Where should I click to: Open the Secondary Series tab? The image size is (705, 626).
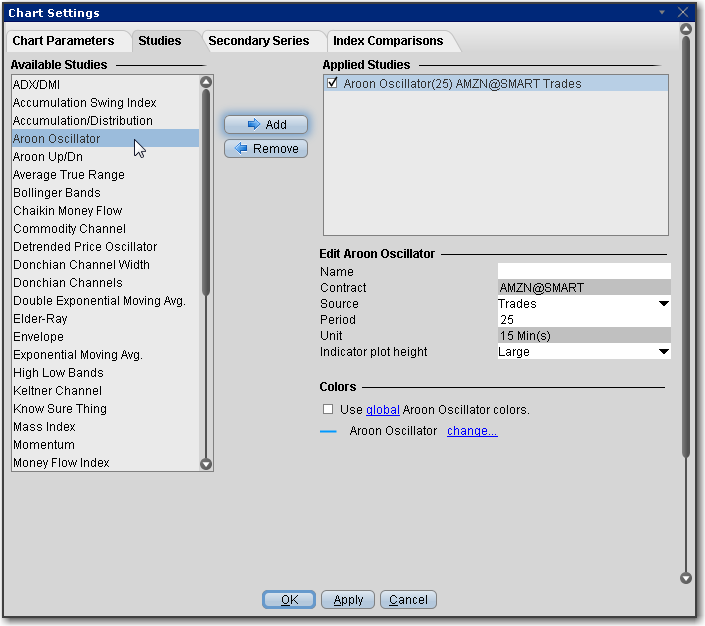251,41
